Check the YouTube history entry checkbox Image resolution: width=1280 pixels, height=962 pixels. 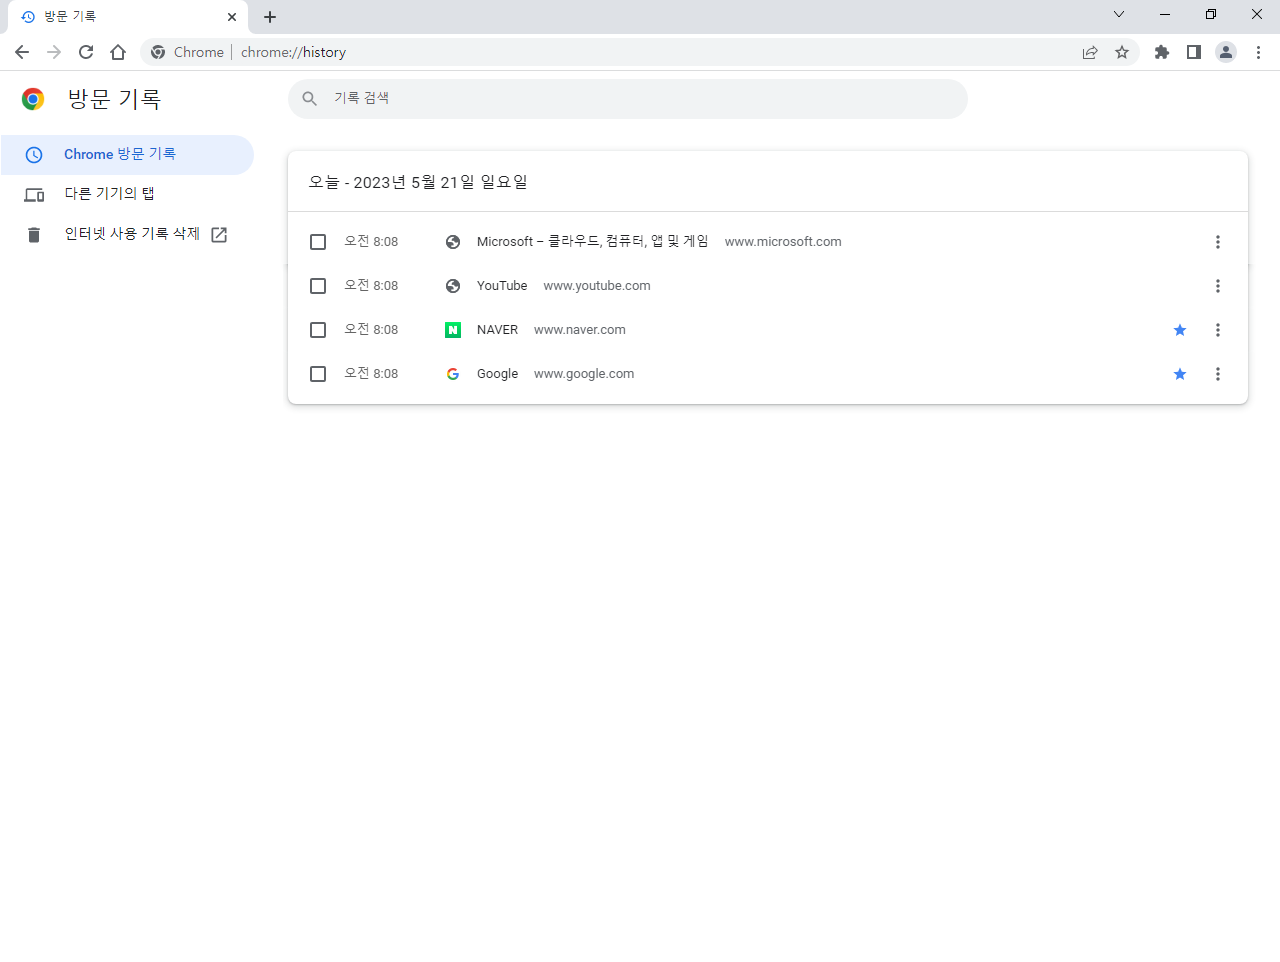[318, 286]
